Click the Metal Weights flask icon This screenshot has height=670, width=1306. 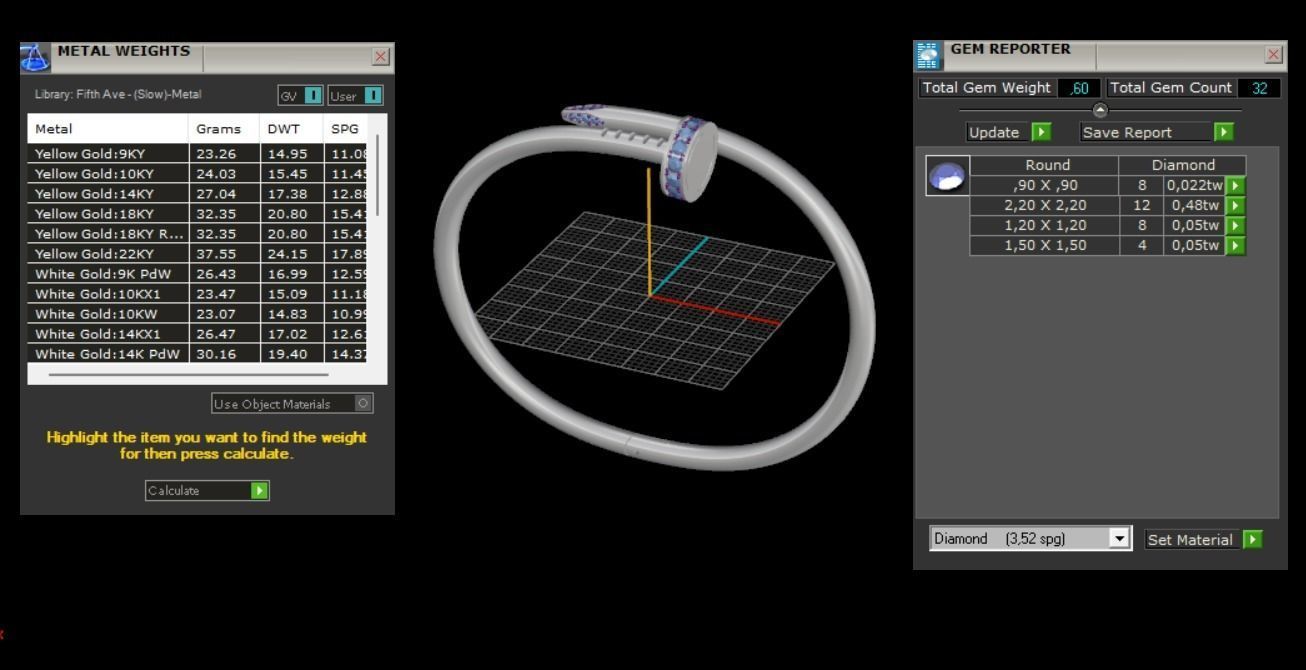coord(37,58)
